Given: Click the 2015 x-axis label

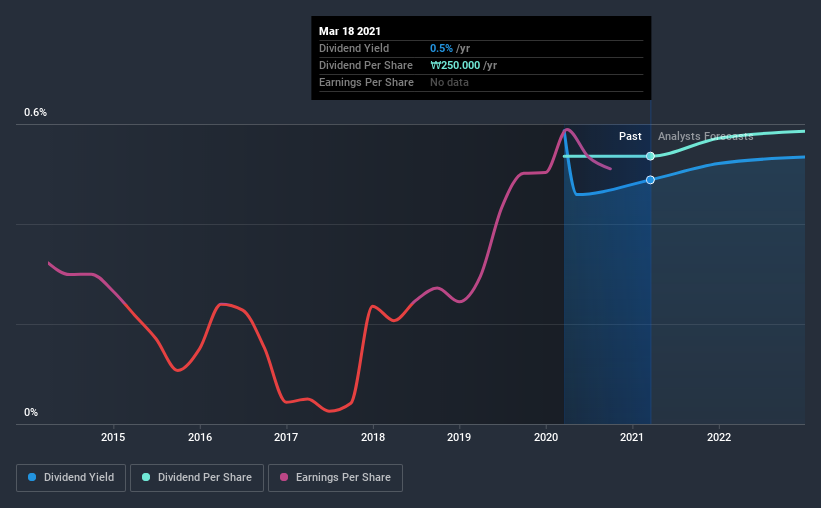Looking at the screenshot, I should (113, 437).
